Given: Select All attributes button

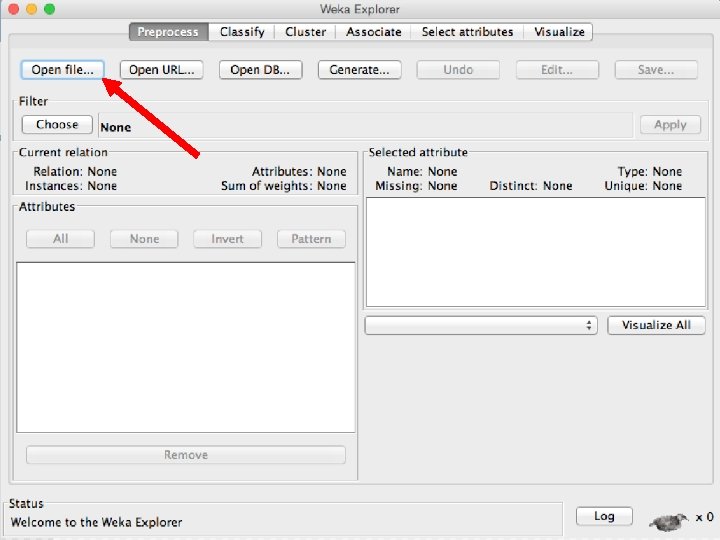Looking at the screenshot, I should click(61, 239).
